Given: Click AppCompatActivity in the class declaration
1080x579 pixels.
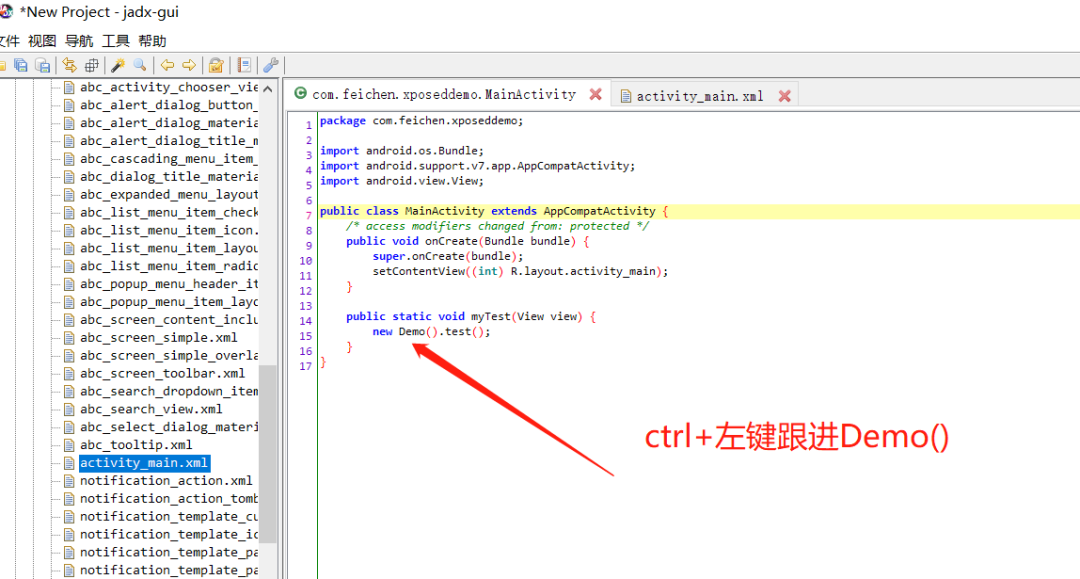Looking at the screenshot, I should tap(599, 211).
